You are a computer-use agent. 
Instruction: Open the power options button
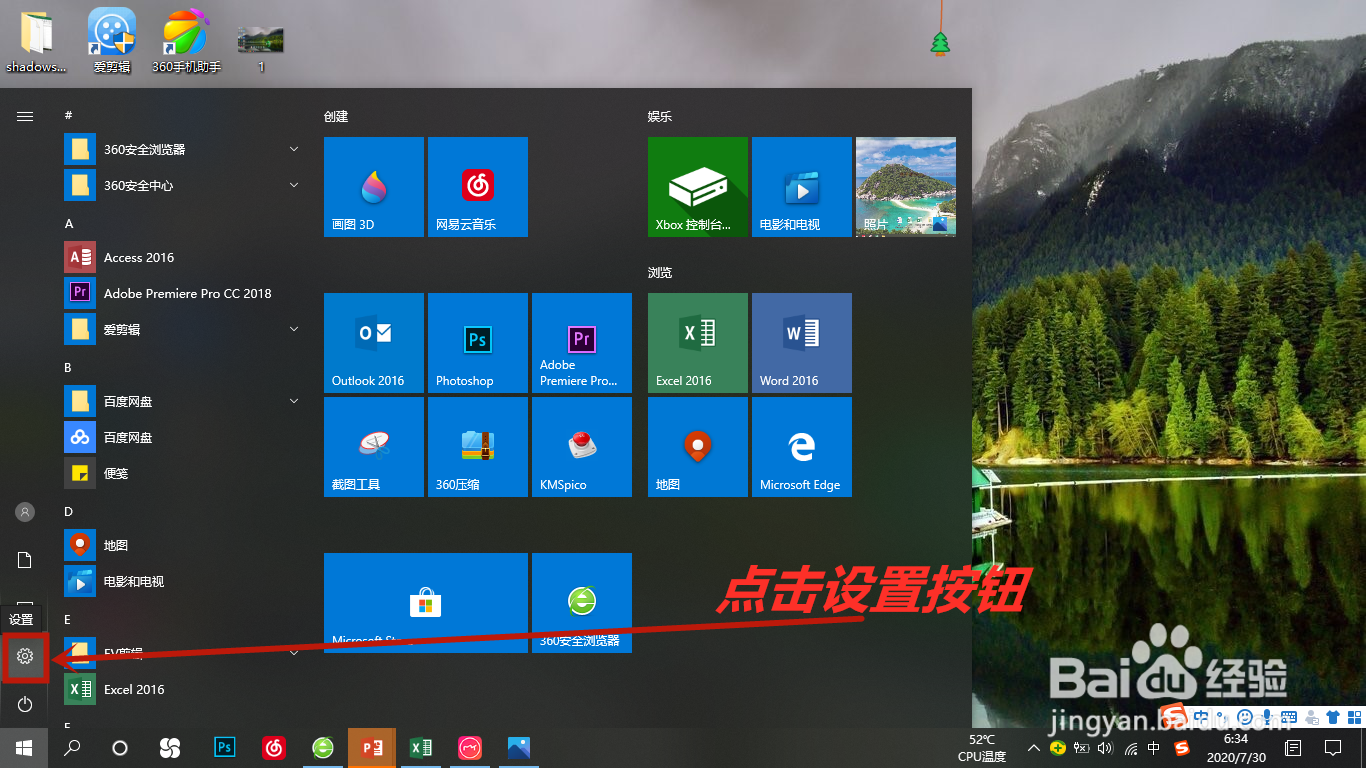(24, 704)
